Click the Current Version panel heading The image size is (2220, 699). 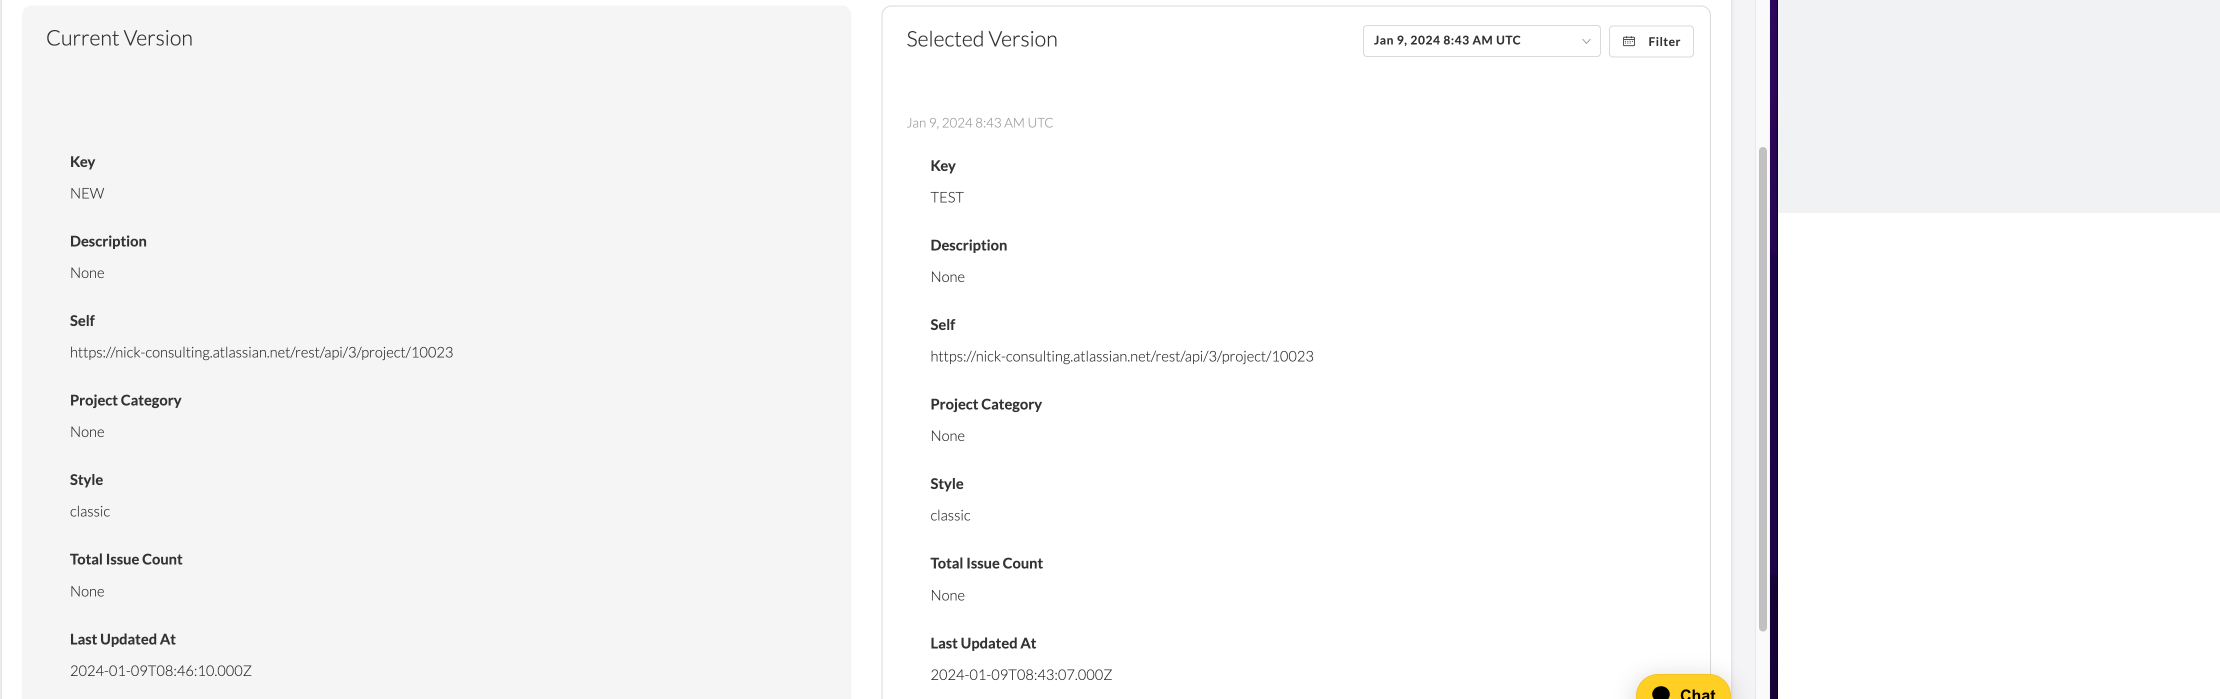[x=119, y=38]
